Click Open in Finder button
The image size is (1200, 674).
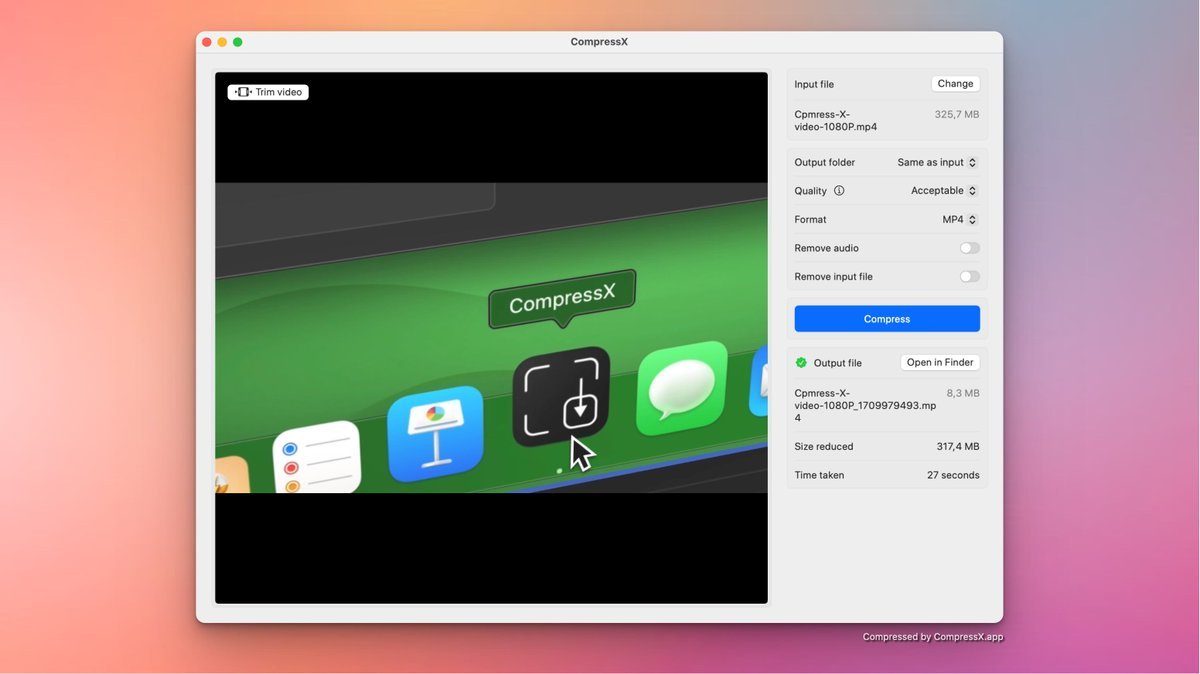tap(940, 363)
